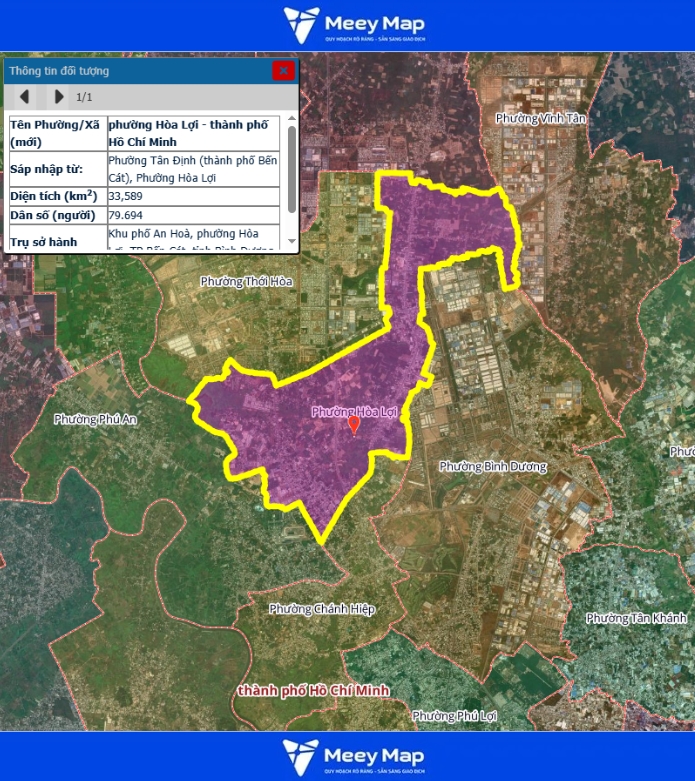The image size is (695, 781).
Task: Select Phường Phú Lợi on map
Action: [x=454, y=716]
